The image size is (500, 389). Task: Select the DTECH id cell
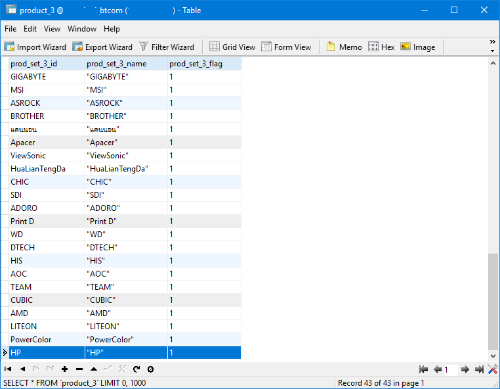click(x=47, y=248)
